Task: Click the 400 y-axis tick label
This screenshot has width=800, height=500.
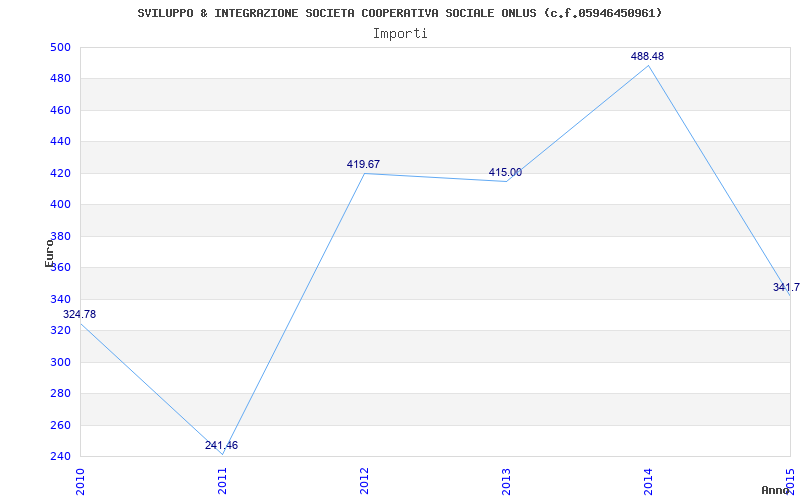Action: pyautogui.click(x=60, y=205)
